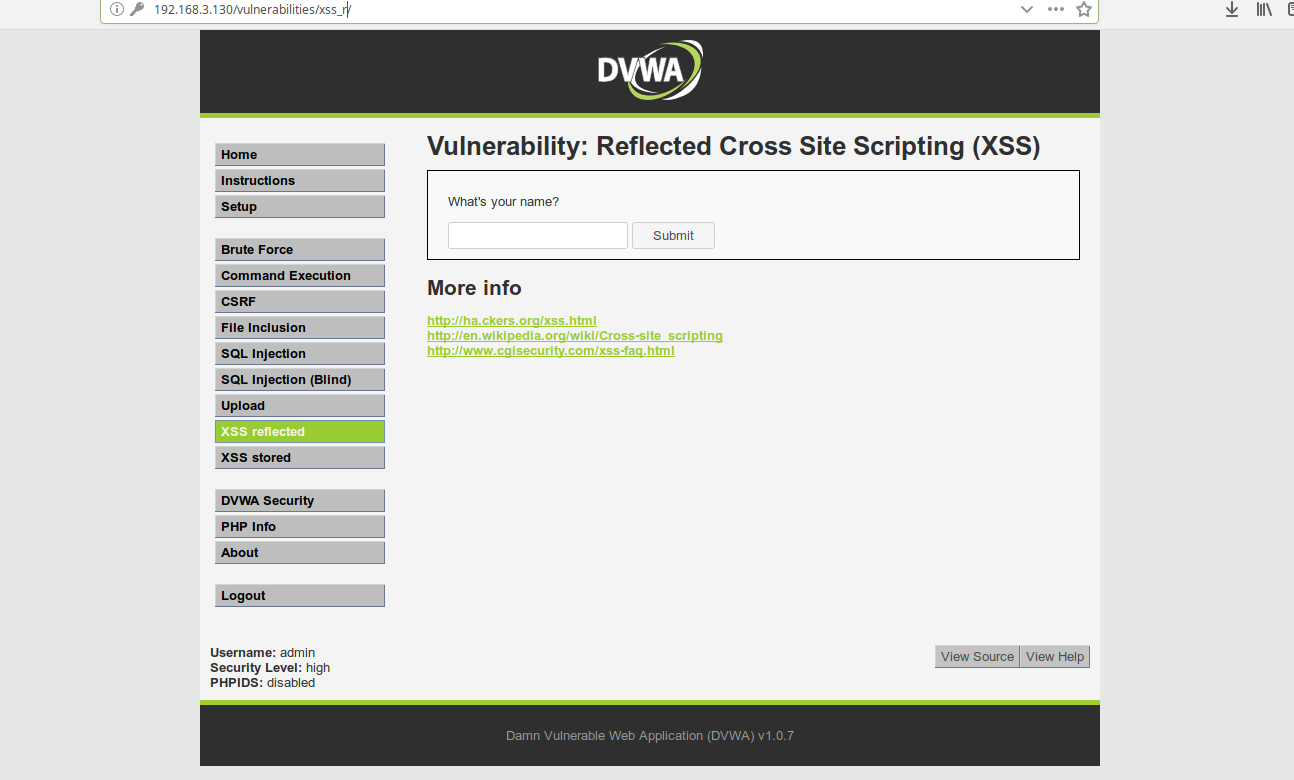Click the "What's your name?" text field
1294x780 pixels.
pyautogui.click(x=538, y=236)
